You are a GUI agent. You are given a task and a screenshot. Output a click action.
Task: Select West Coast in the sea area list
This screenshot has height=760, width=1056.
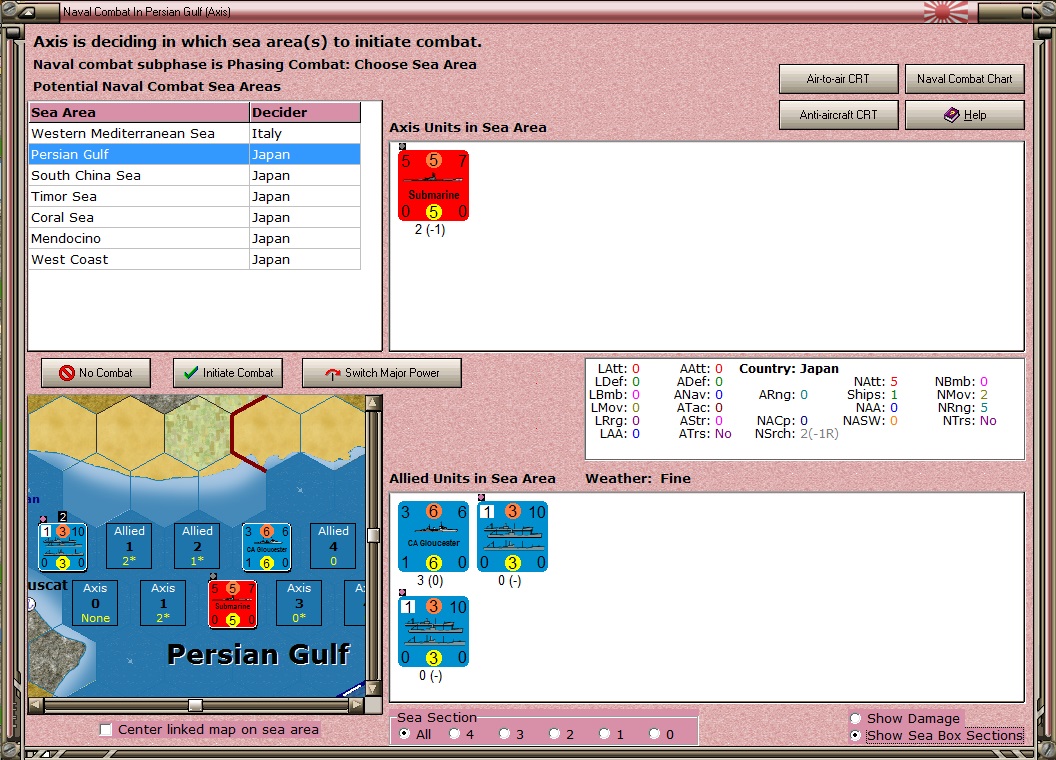(x=195, y=259)
